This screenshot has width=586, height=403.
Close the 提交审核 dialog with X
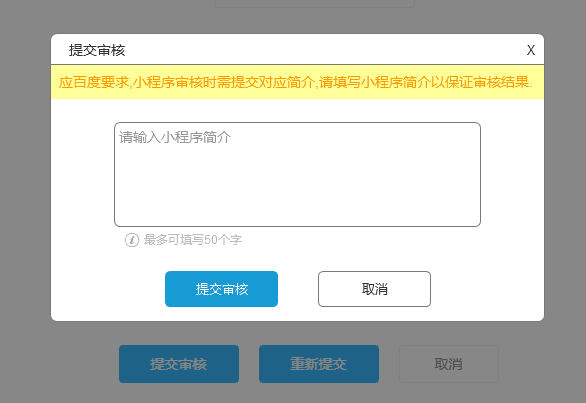[x=531, y=50]
